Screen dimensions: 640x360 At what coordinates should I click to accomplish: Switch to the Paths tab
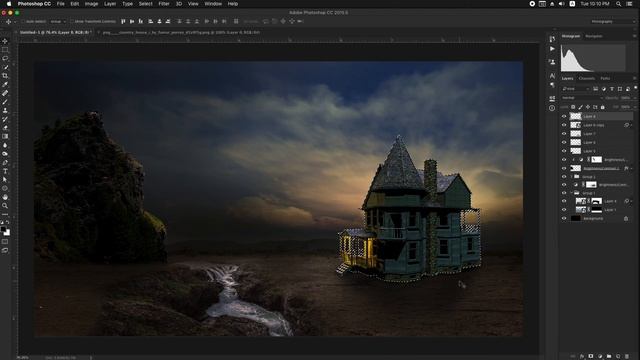pos(605,78)
